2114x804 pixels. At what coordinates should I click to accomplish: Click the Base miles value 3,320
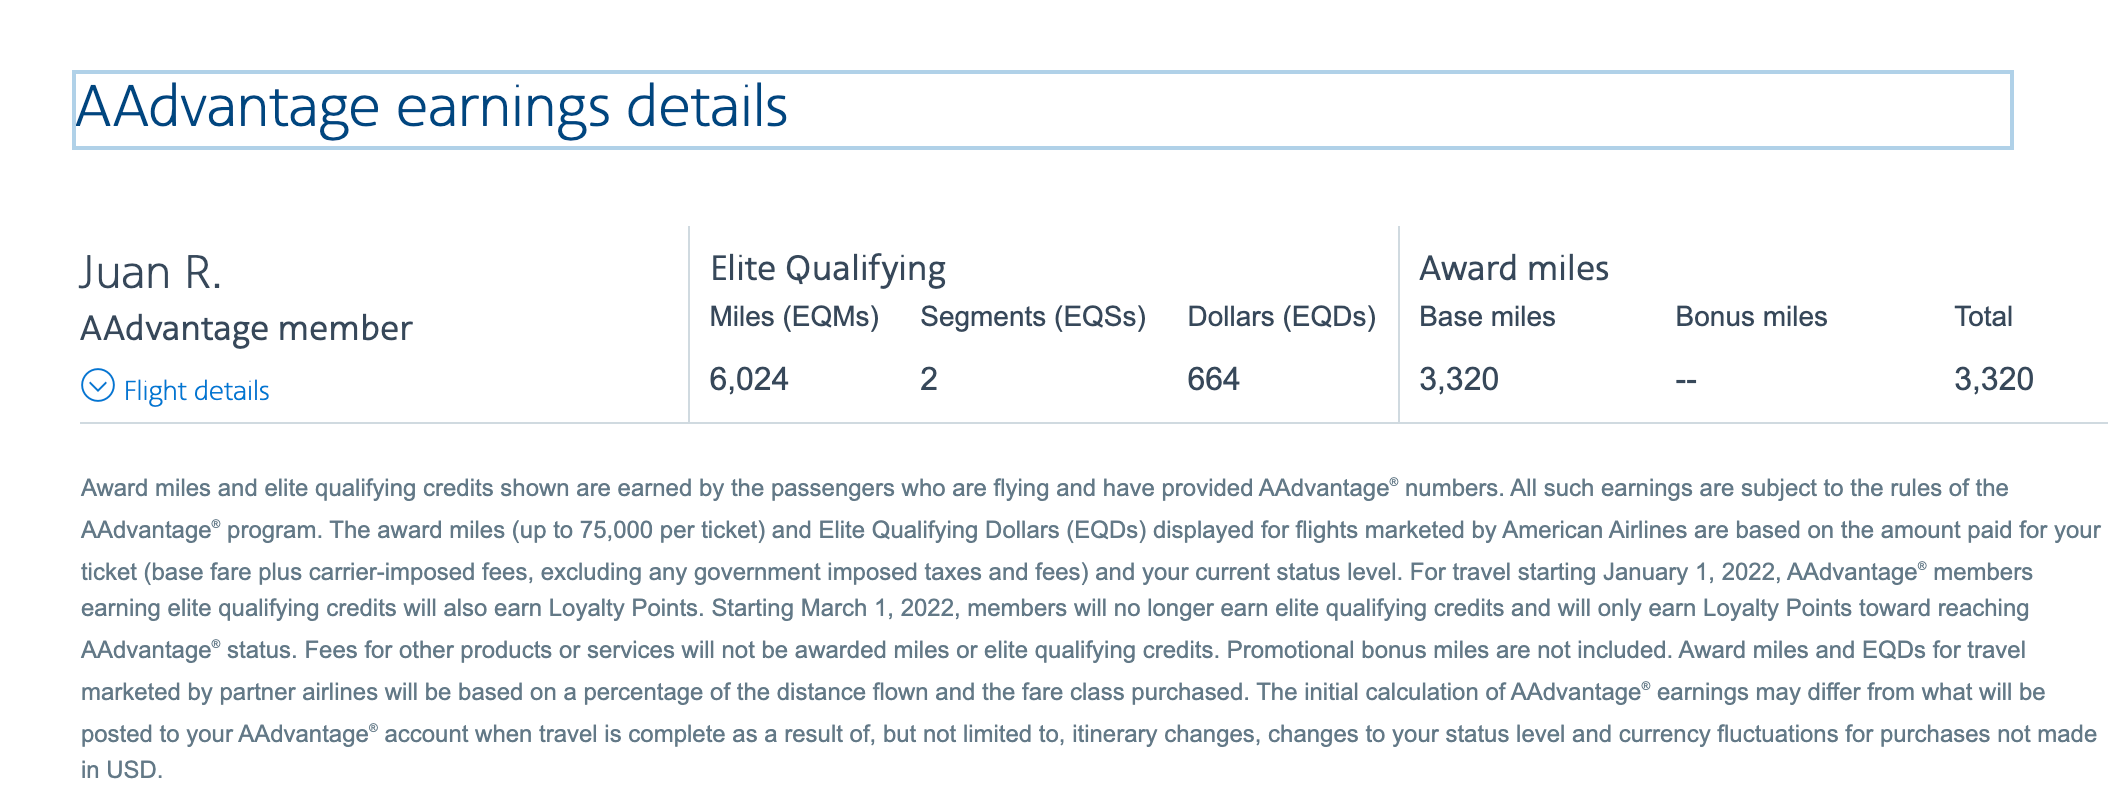[1458, 379]
